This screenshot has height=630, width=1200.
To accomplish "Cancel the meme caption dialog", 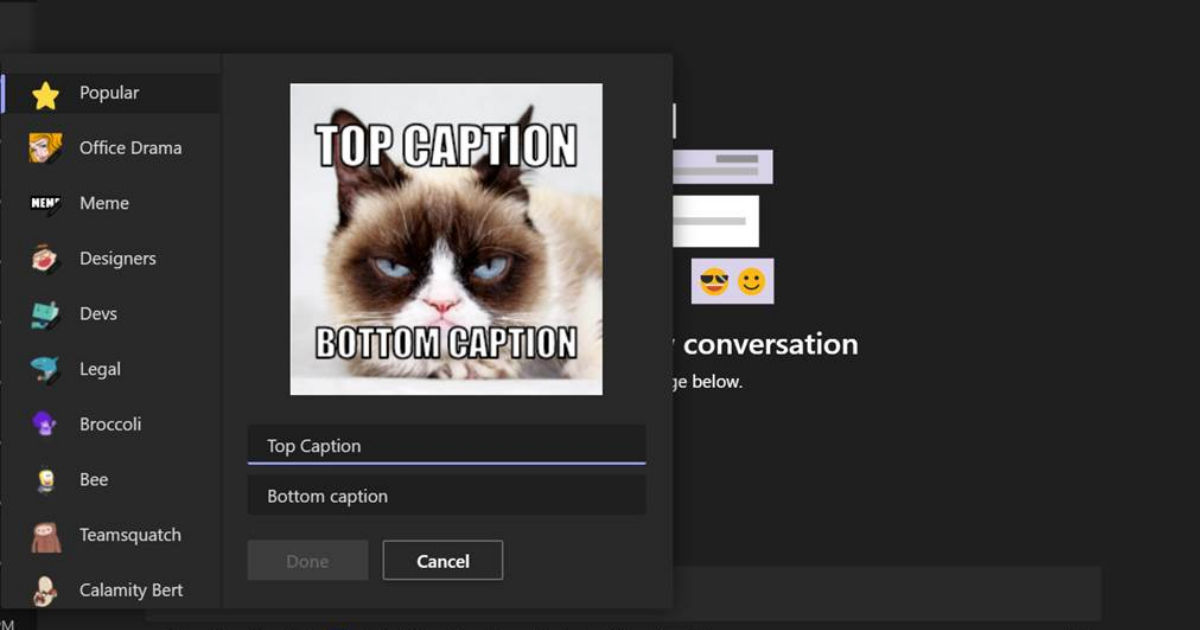I will [443, 561].
